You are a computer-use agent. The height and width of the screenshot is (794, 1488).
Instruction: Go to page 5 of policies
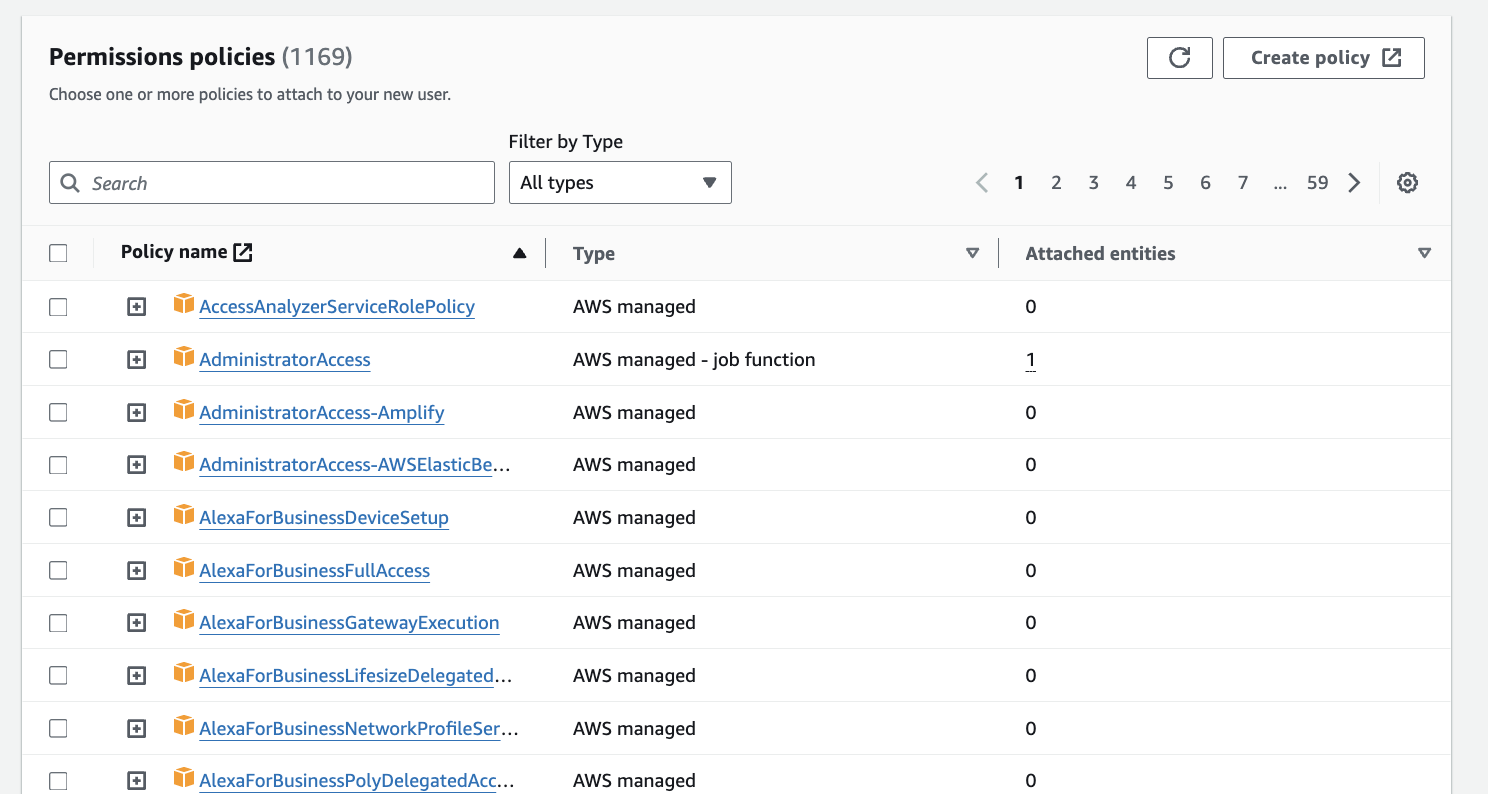pos(1168,183)
